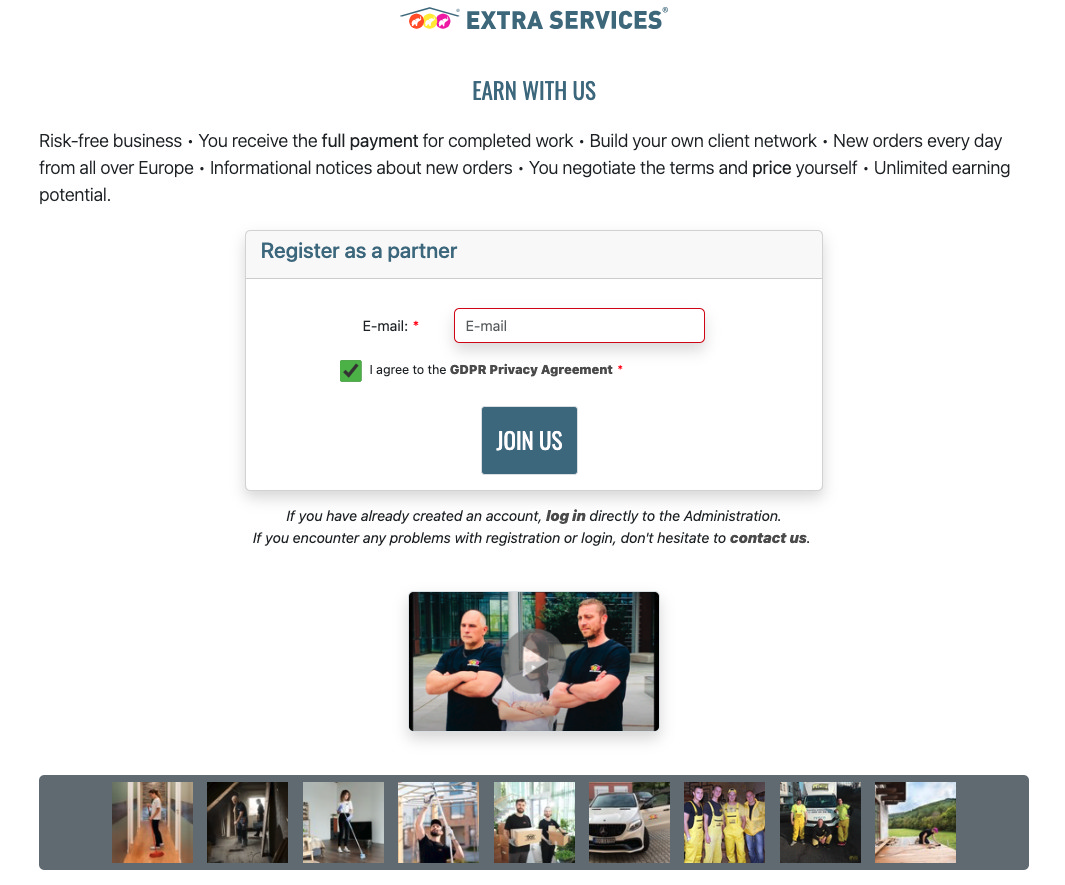Screen dimensions: 1065x885
Task: Open the 'contact us' link
Action: [767, 538]
